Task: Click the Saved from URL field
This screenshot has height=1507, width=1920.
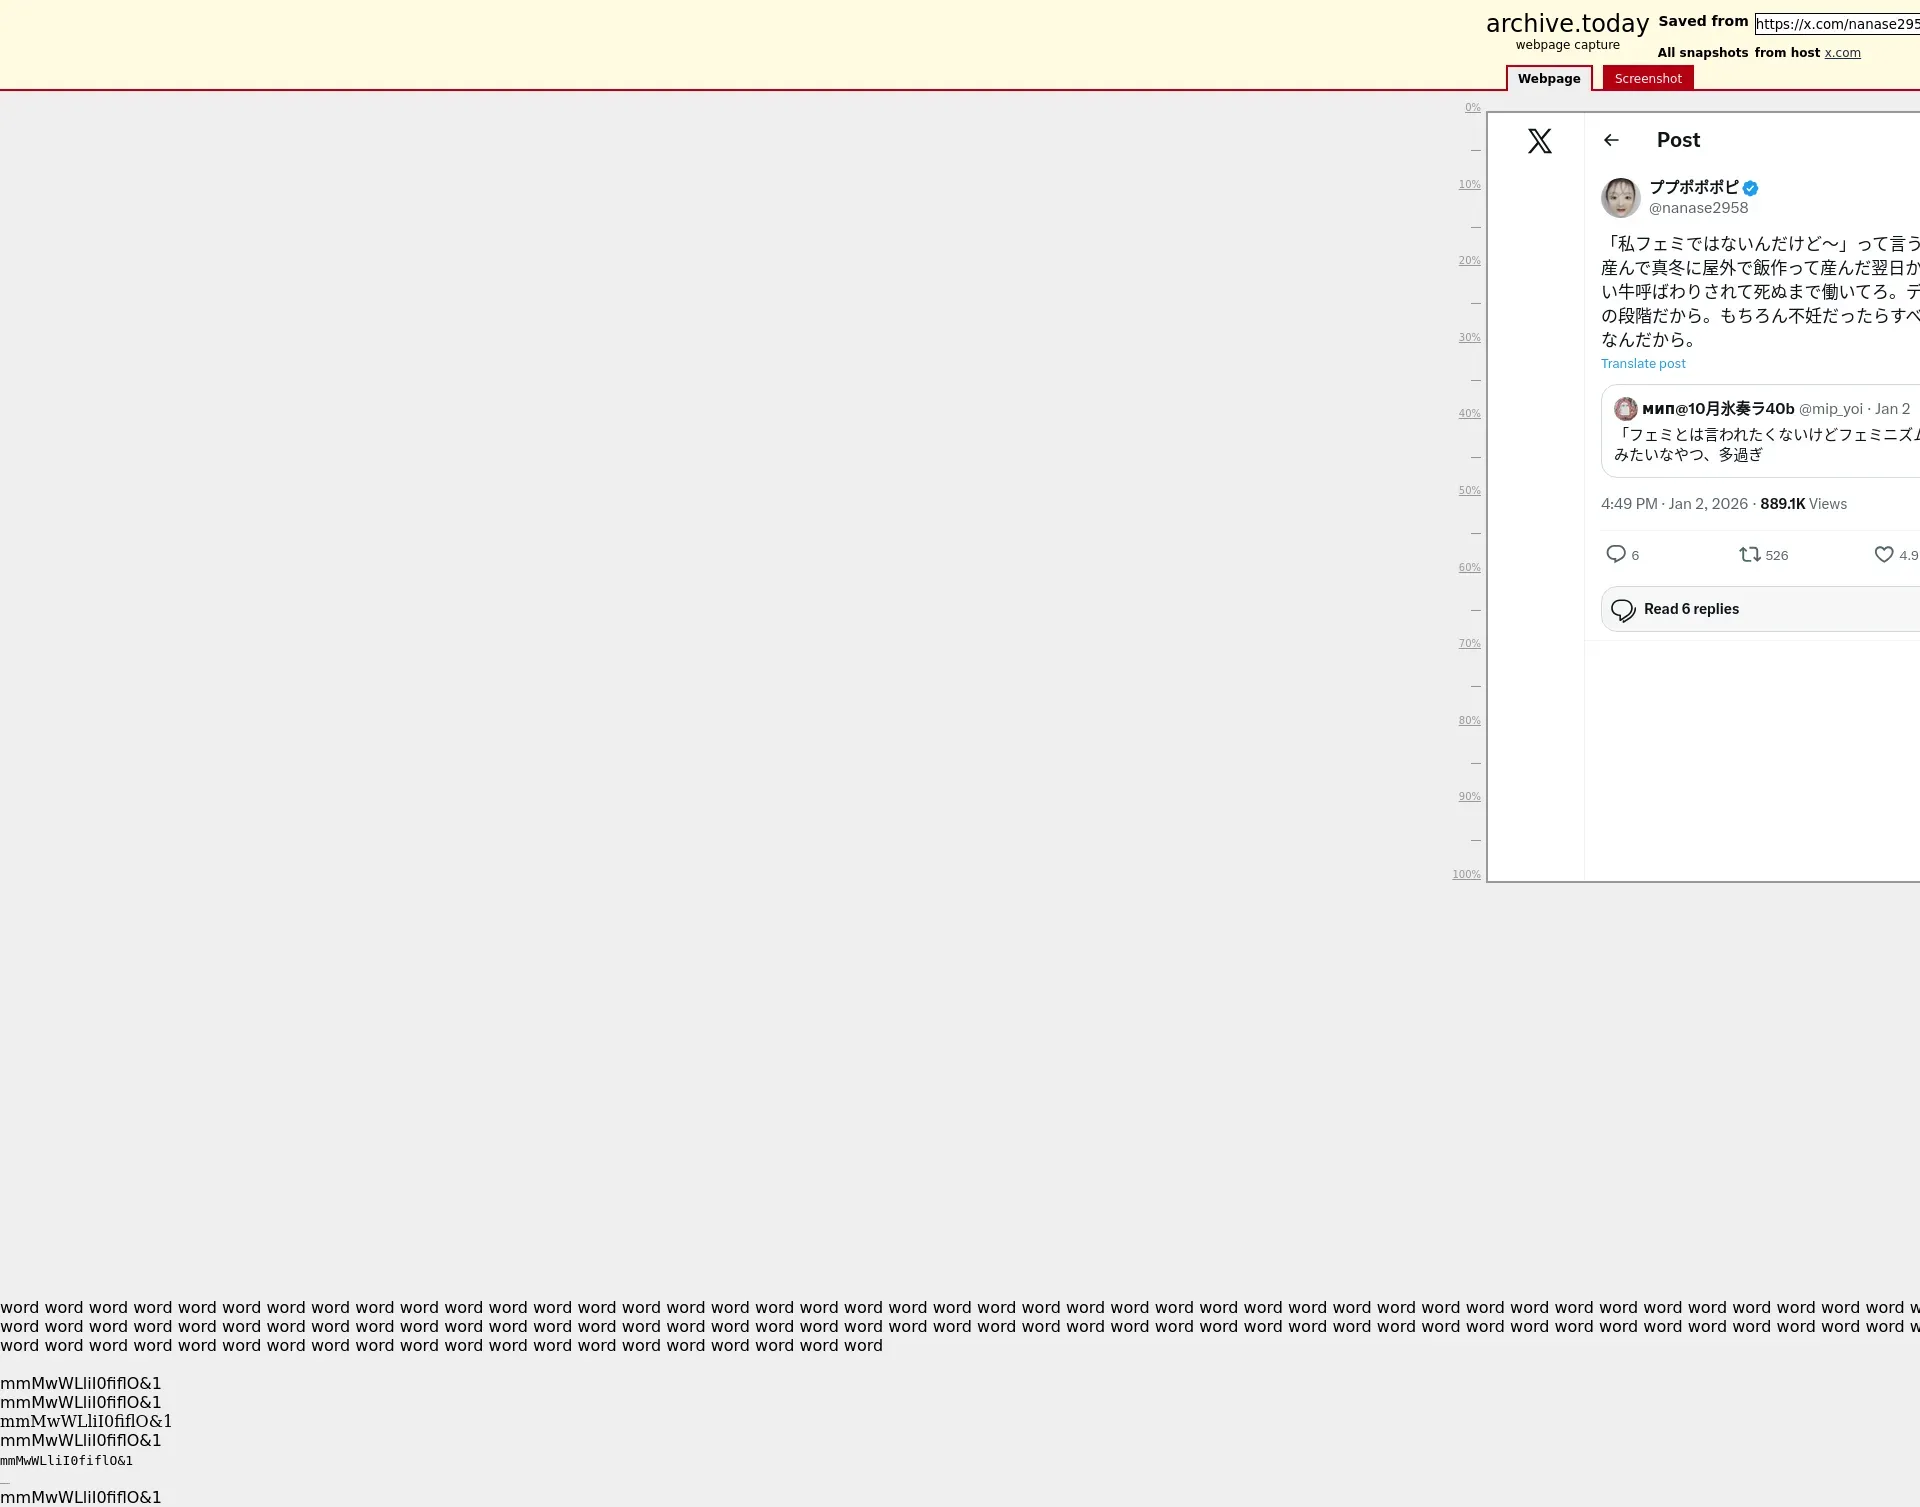Action: point(1836,24)
